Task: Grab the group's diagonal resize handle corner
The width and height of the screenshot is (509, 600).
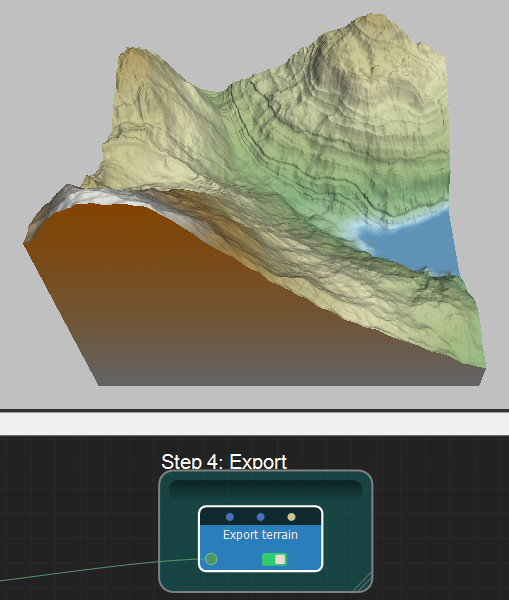Action: (363, 582)
